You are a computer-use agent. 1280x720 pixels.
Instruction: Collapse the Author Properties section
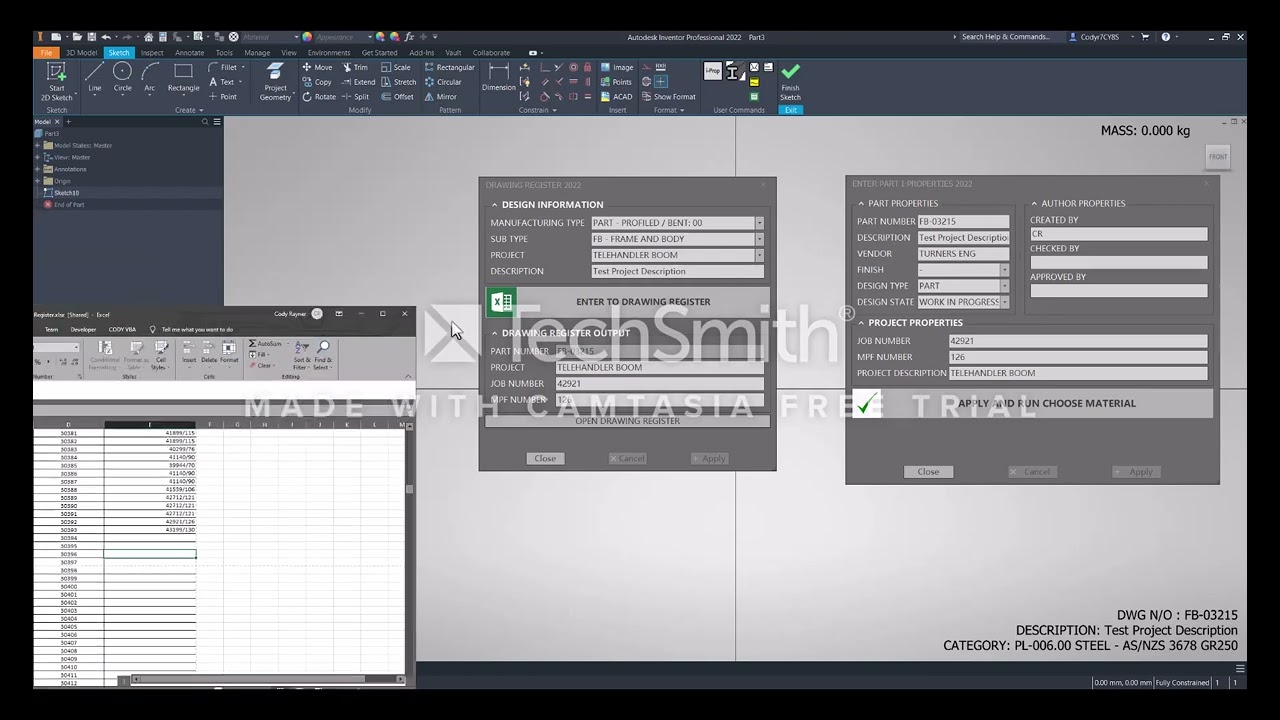click(1034, 204)
